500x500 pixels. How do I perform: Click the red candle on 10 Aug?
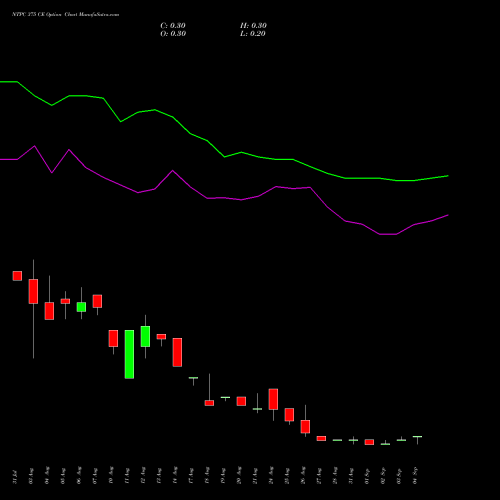(x=113, y=338)
